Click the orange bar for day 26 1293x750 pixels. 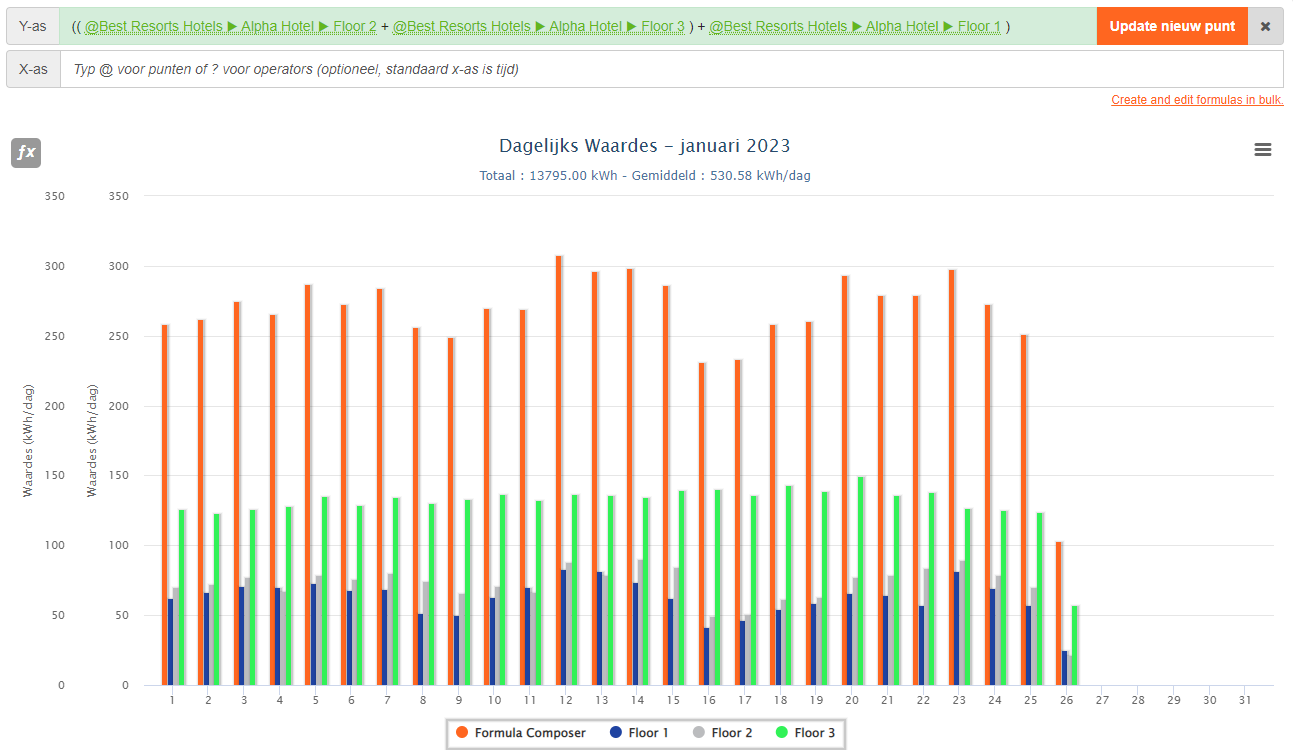[x=1058, y=615]
